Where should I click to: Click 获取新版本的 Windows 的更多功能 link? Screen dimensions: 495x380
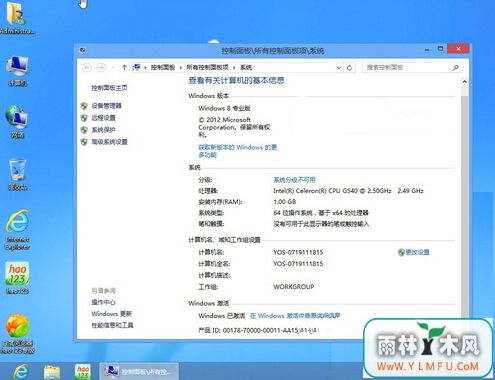coord(238,151)
